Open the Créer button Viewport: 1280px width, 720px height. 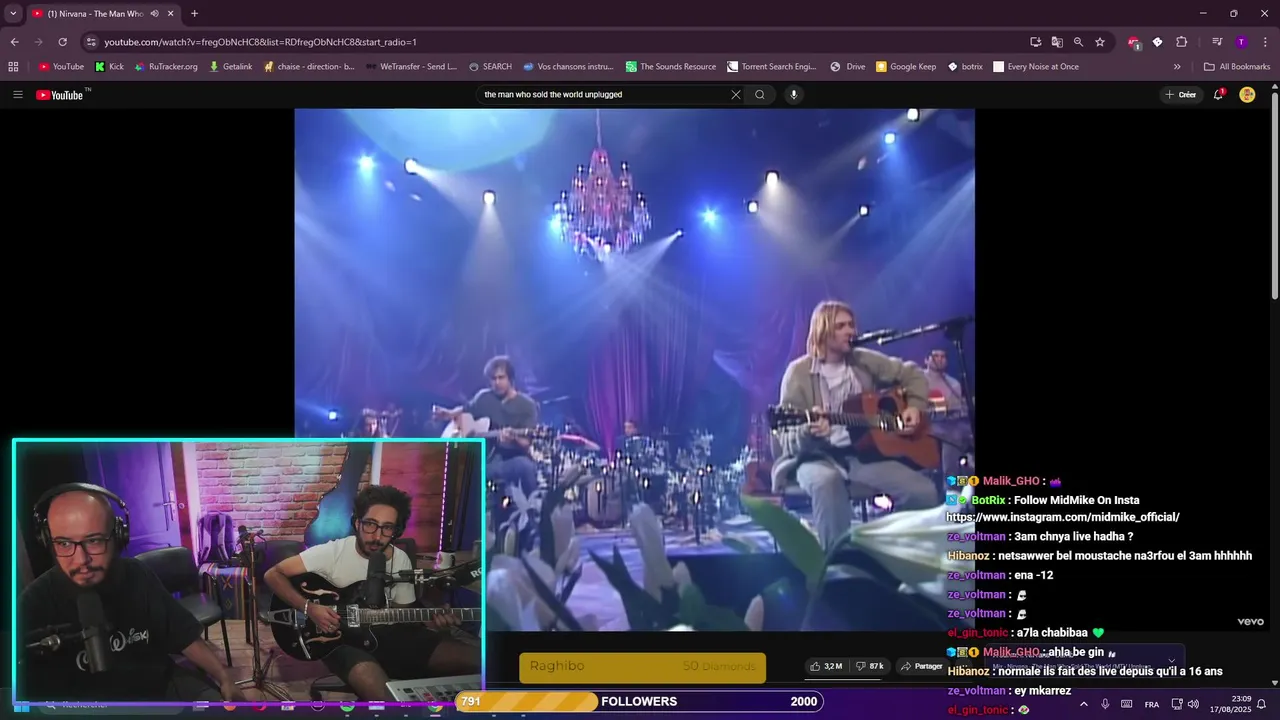(1181, 95)
